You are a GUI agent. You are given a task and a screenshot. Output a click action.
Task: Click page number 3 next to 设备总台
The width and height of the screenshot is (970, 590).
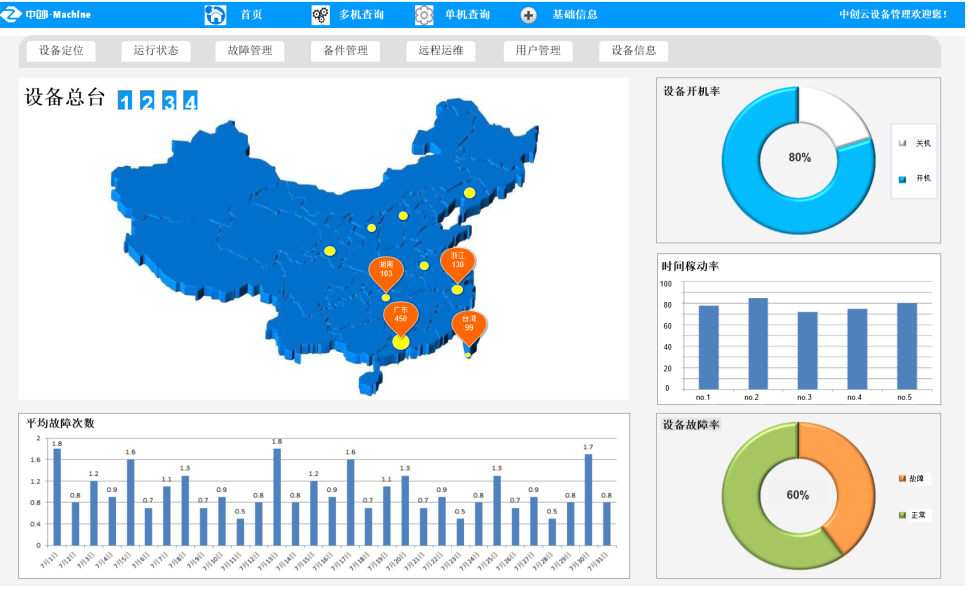169,101
